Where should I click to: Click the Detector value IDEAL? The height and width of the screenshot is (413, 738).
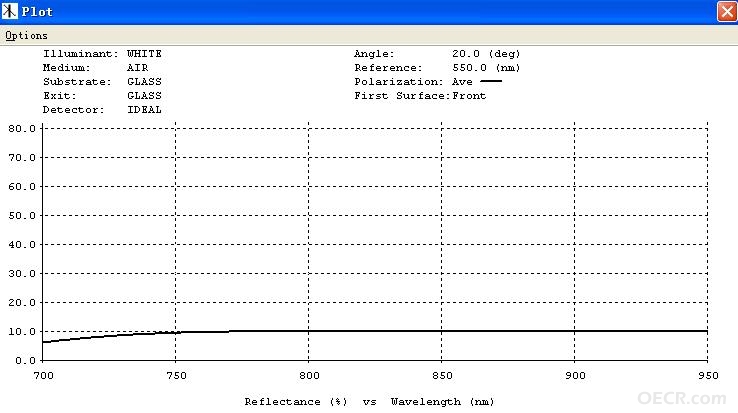[x=144, y=110]
